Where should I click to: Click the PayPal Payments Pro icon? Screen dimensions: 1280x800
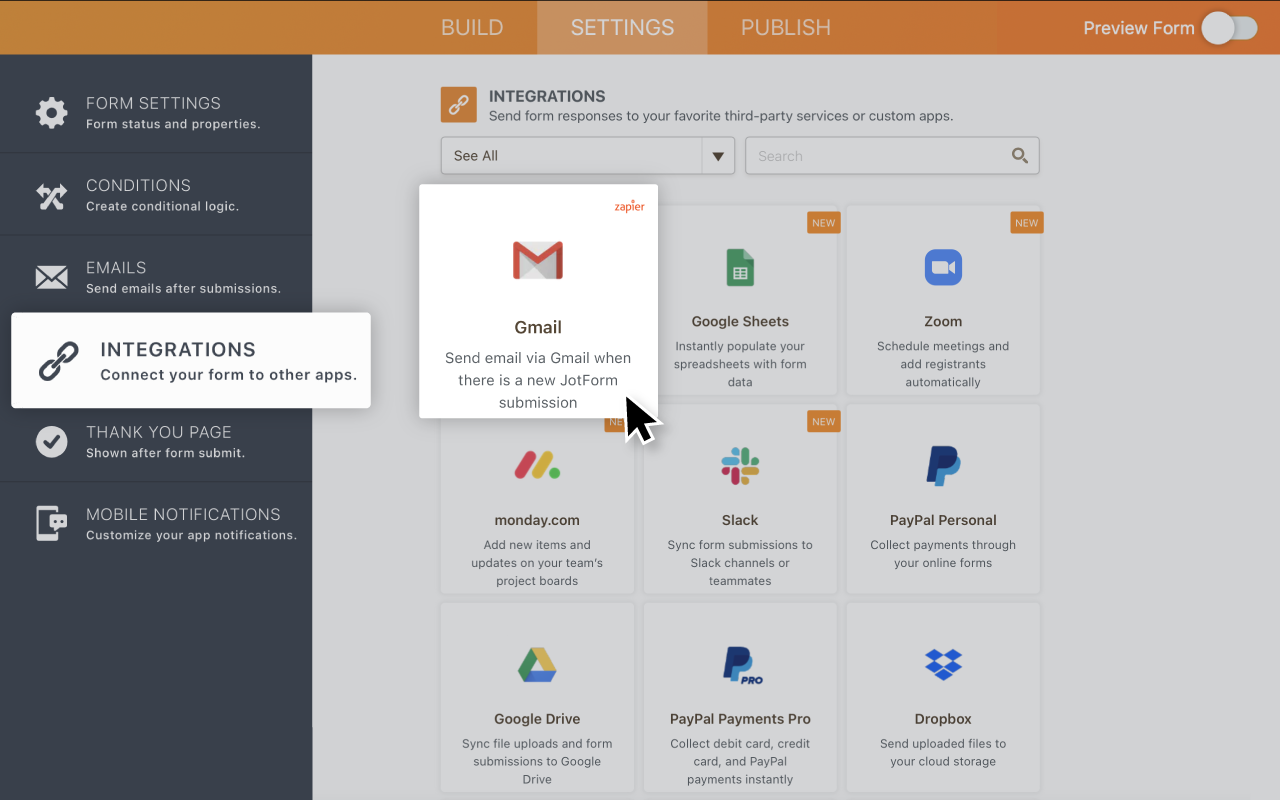point(740,664)
